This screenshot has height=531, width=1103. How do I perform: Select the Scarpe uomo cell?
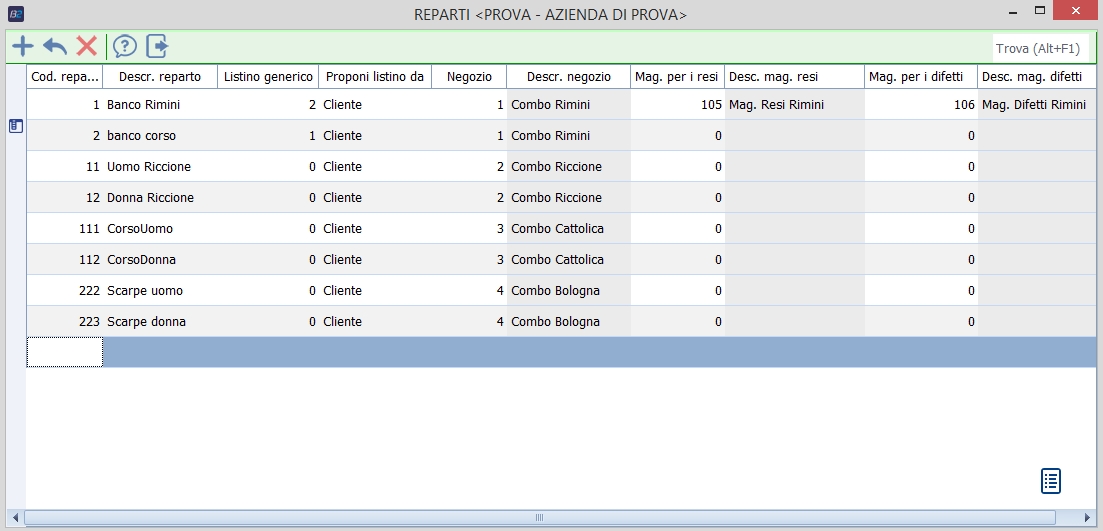[160, 290]
